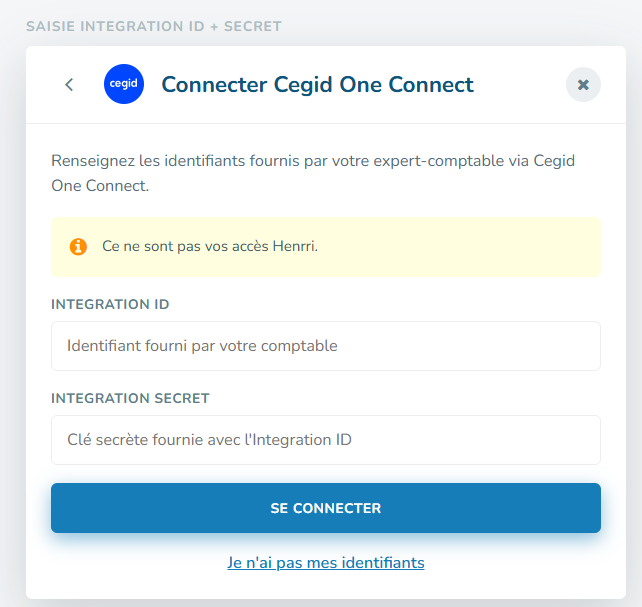Click the orange info icon in banner
Screen dimensions: 642x607
point(78,247)
